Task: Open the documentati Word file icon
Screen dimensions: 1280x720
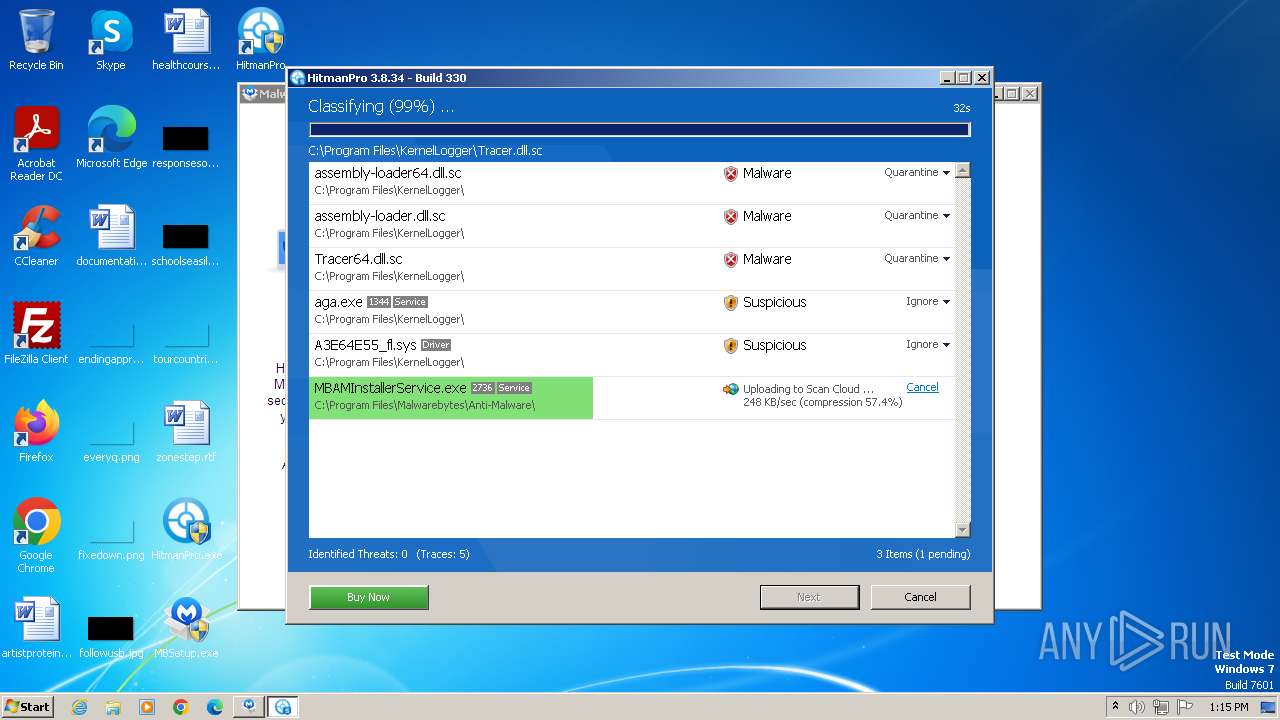Action: pyautogui.click(x=111, y=236)
